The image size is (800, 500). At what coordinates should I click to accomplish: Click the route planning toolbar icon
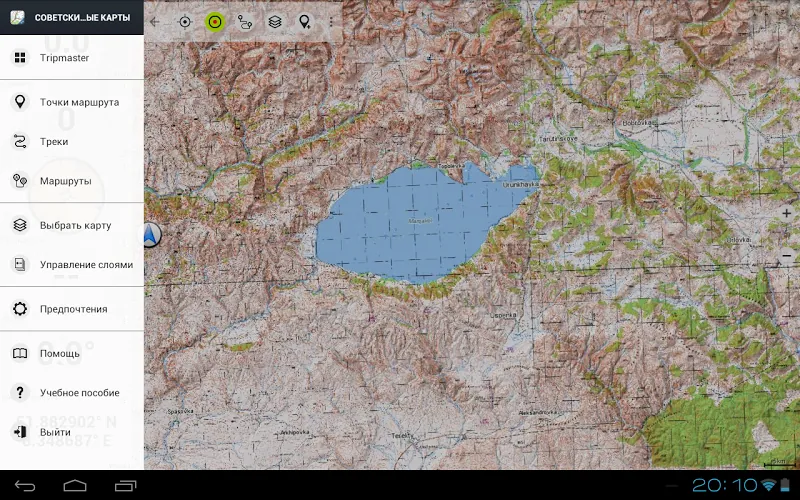245,22
